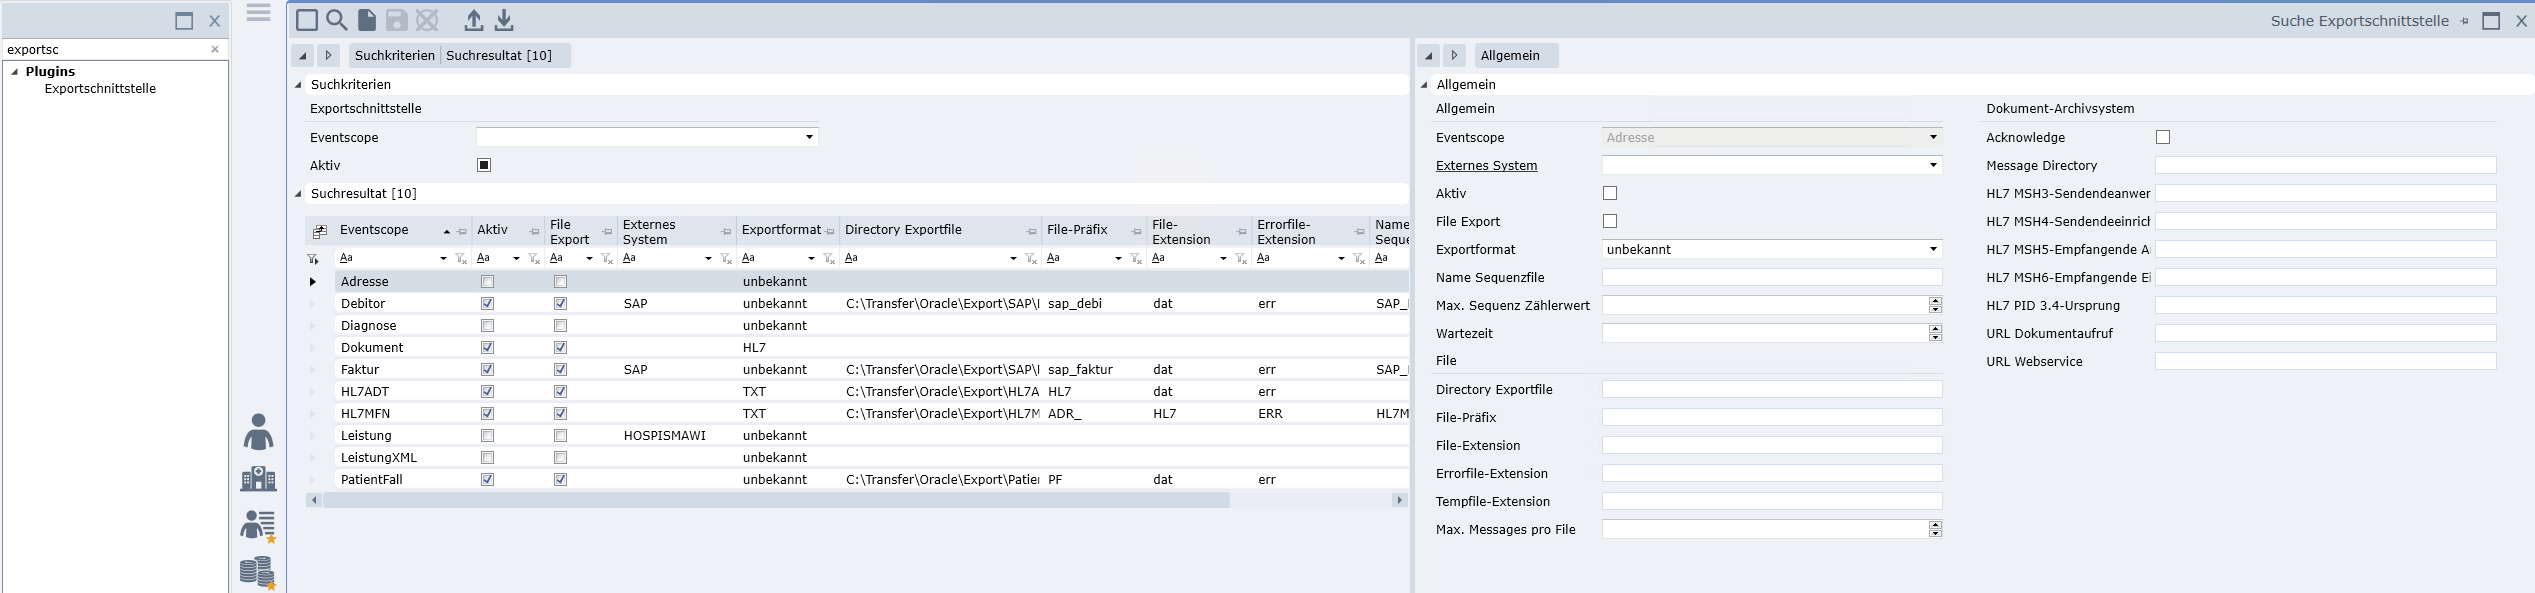The image size is (2535, 593).
Task: Click the Externes System link label
Action: [x=1486, y=166]
